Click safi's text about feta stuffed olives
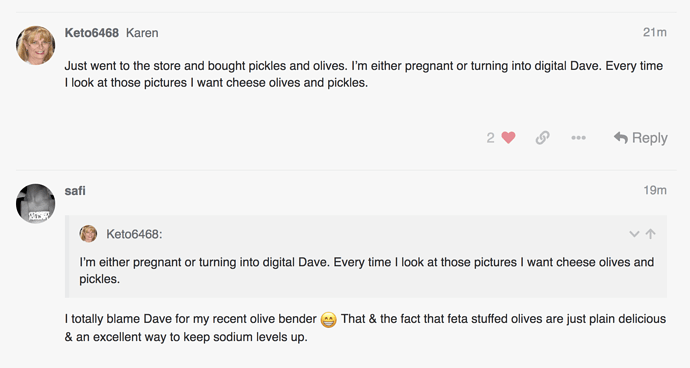The height and width of the screenshot is (368, 690). point(365,328)
